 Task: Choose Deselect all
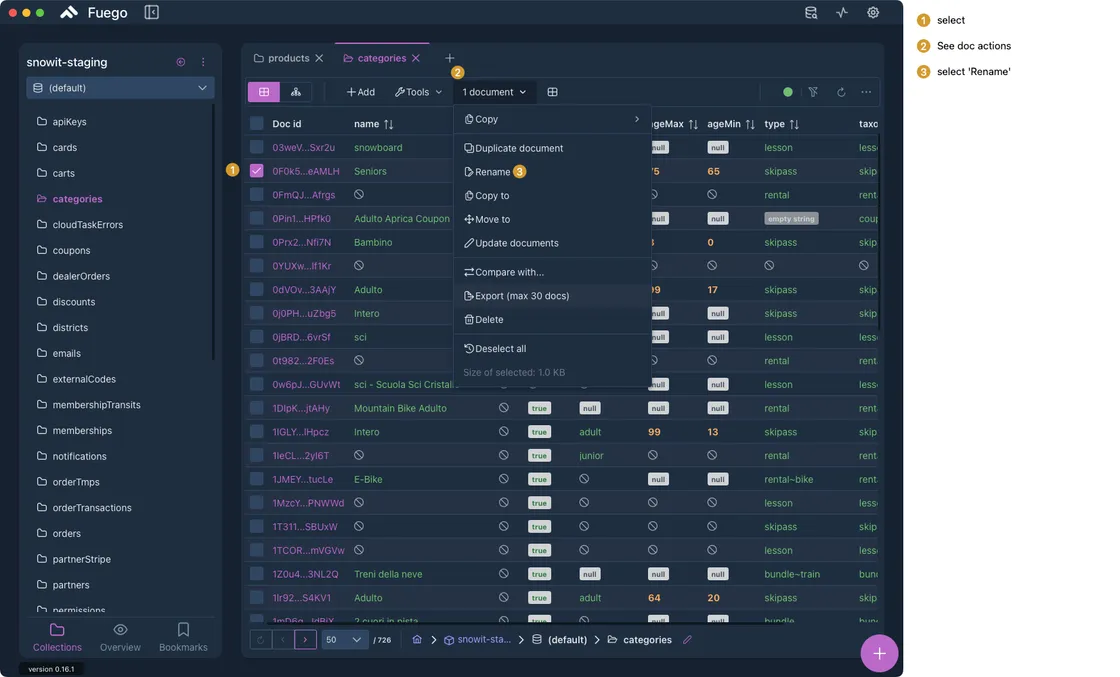click(x=551, y=348)
